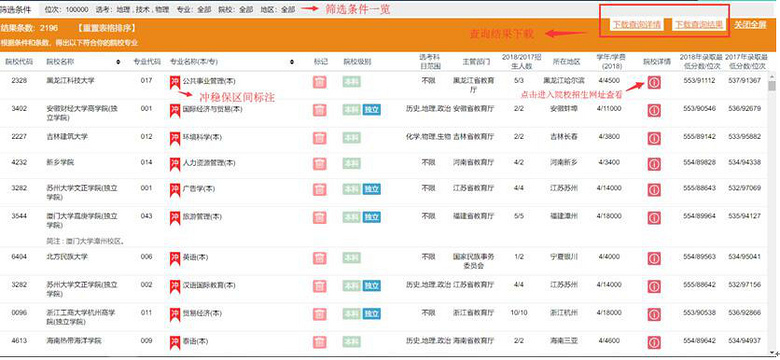
Task: Click the mark icon in 吉林建筑大学 row
Action: (x=320, y=137)
